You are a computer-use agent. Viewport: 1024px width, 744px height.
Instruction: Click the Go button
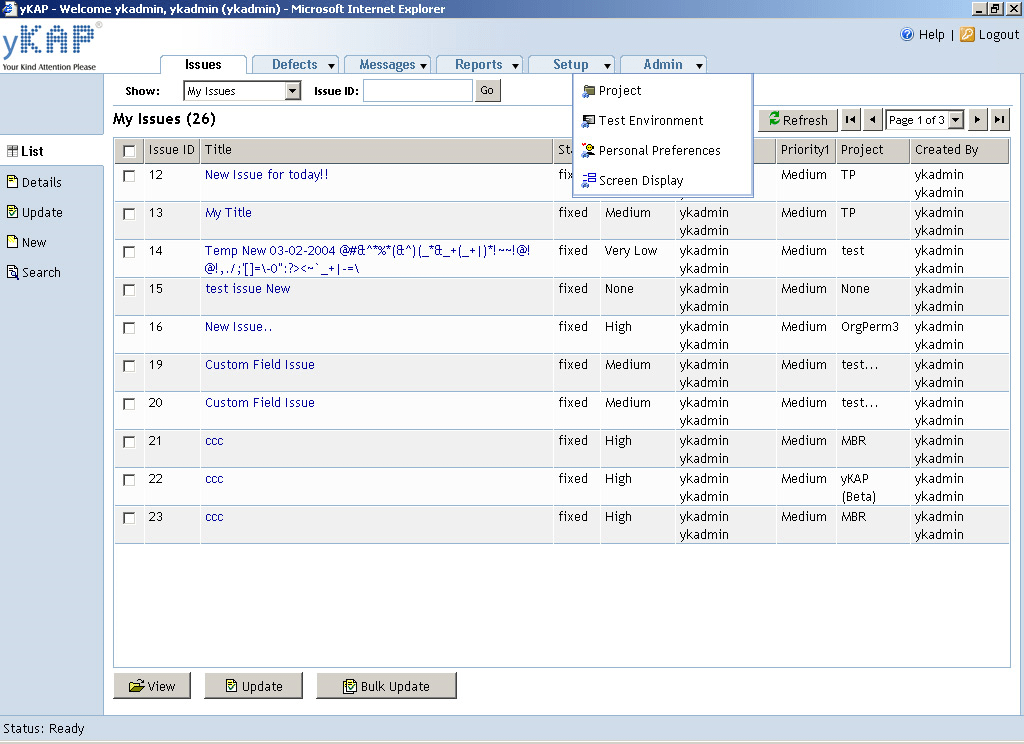click(x=487, y=91)
